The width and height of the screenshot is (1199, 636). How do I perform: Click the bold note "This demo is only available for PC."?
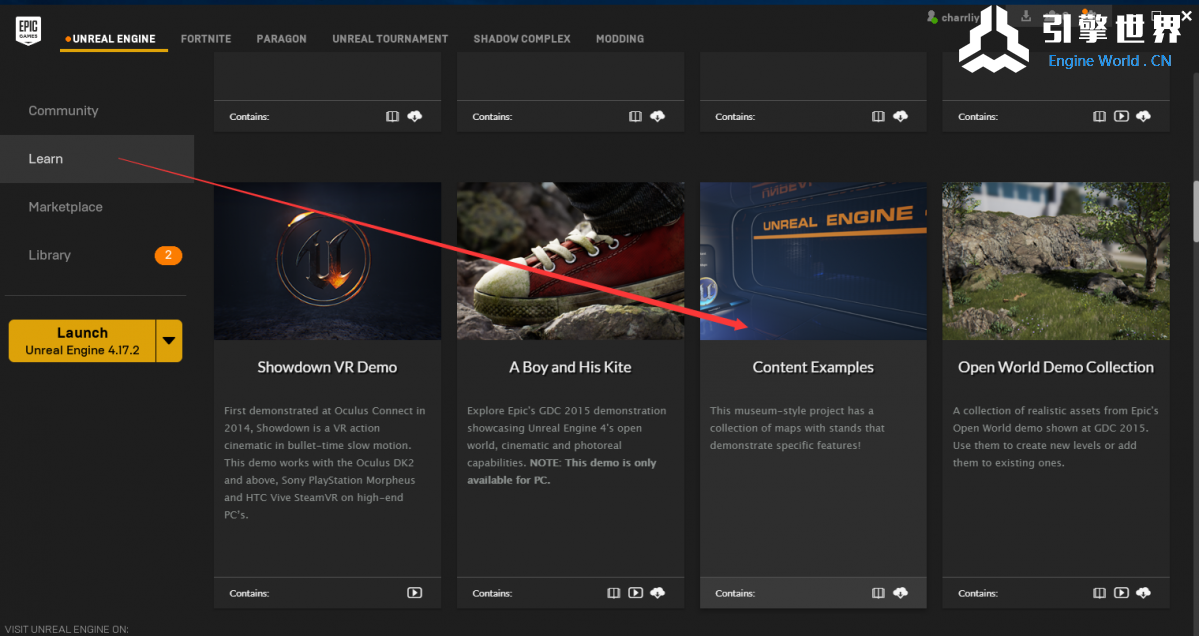563,472
